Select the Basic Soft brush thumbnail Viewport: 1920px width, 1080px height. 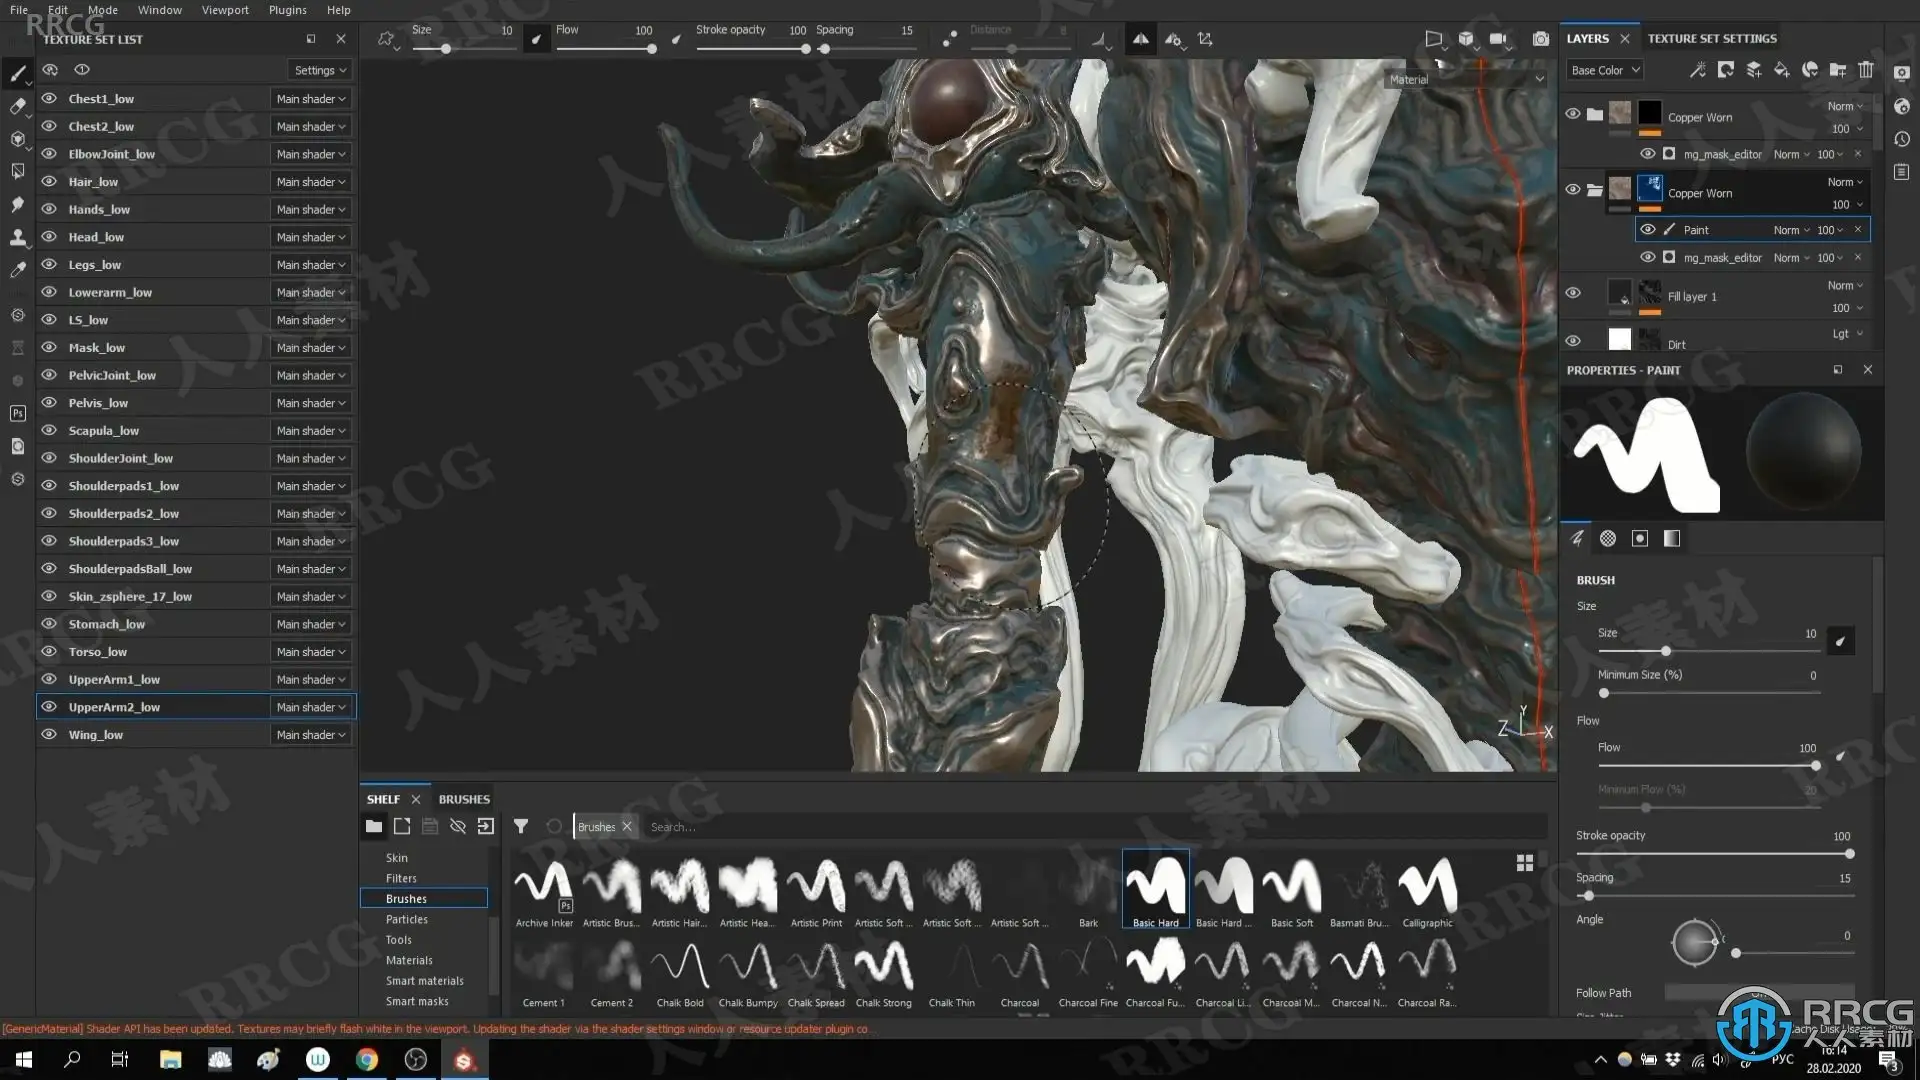coord(1291,891)
